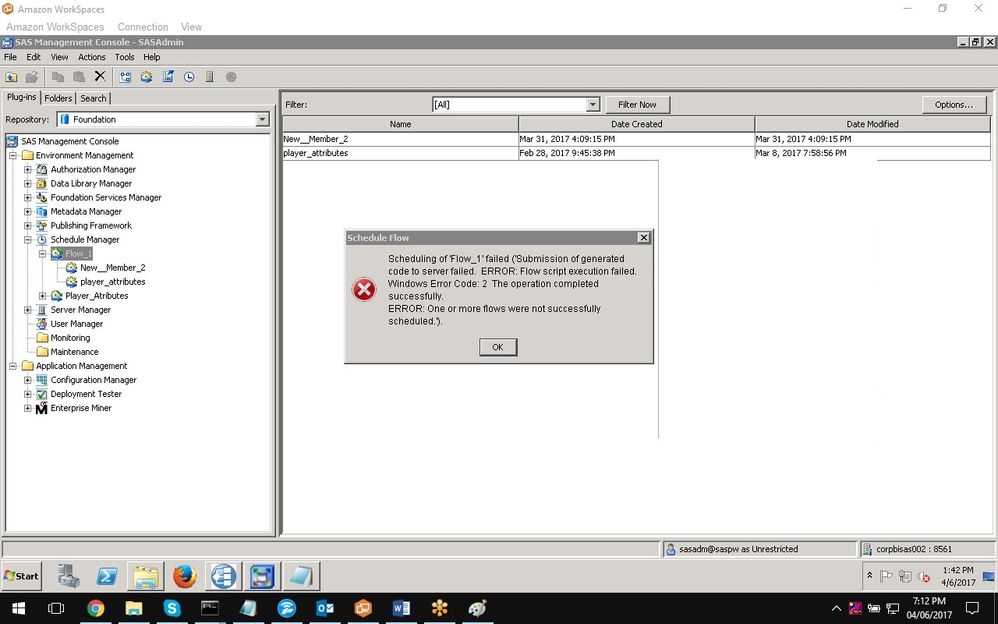Expand the Server Manager node
The image size is (998, 624).
(x=27, y=310)
